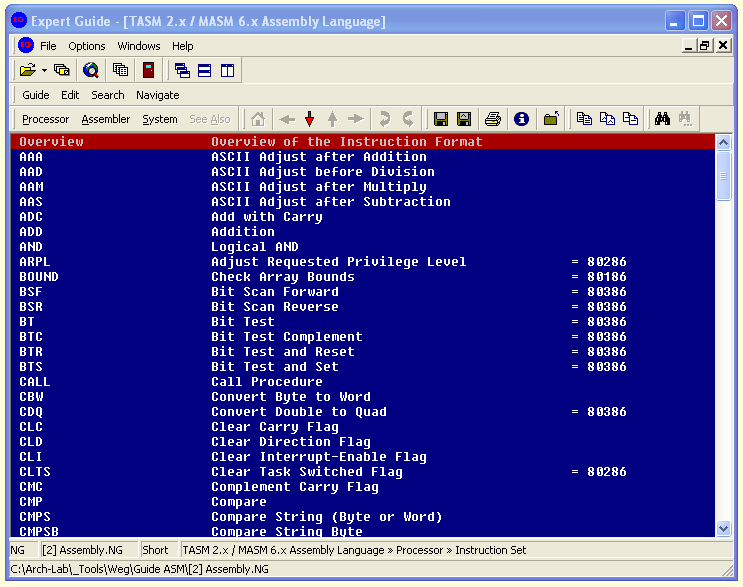This screenshot has width=743, height=587.
Task: Select the highlighted Overview entry
Action: [x=362, y=141]
